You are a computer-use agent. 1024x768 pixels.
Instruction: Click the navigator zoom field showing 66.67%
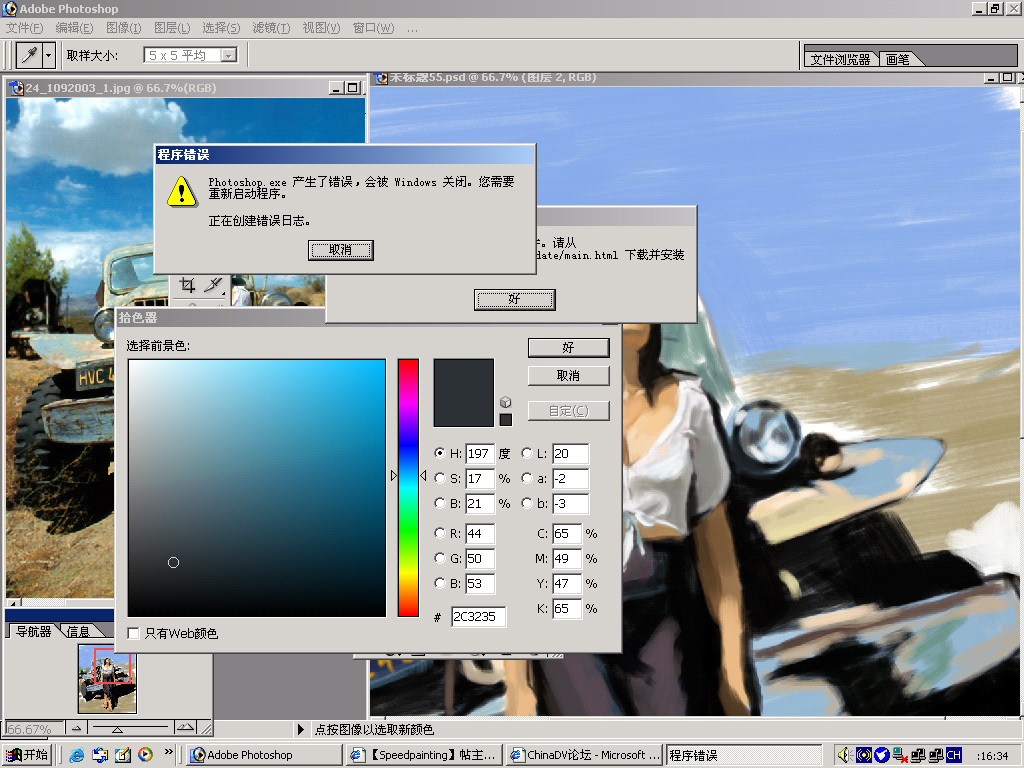pos(34,728)
